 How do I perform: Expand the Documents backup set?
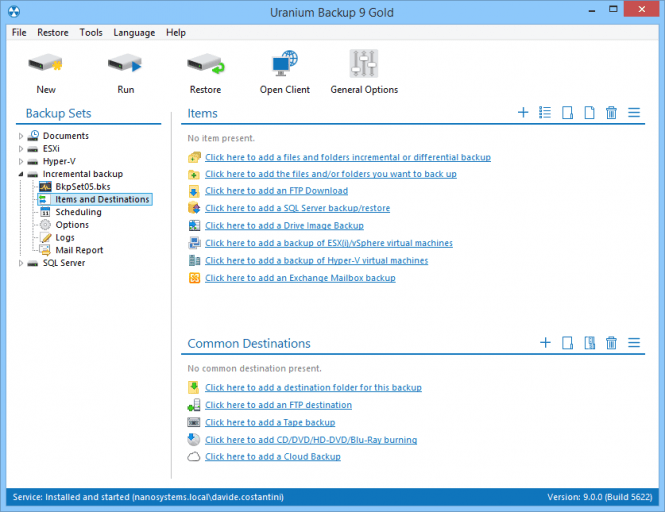21,136
